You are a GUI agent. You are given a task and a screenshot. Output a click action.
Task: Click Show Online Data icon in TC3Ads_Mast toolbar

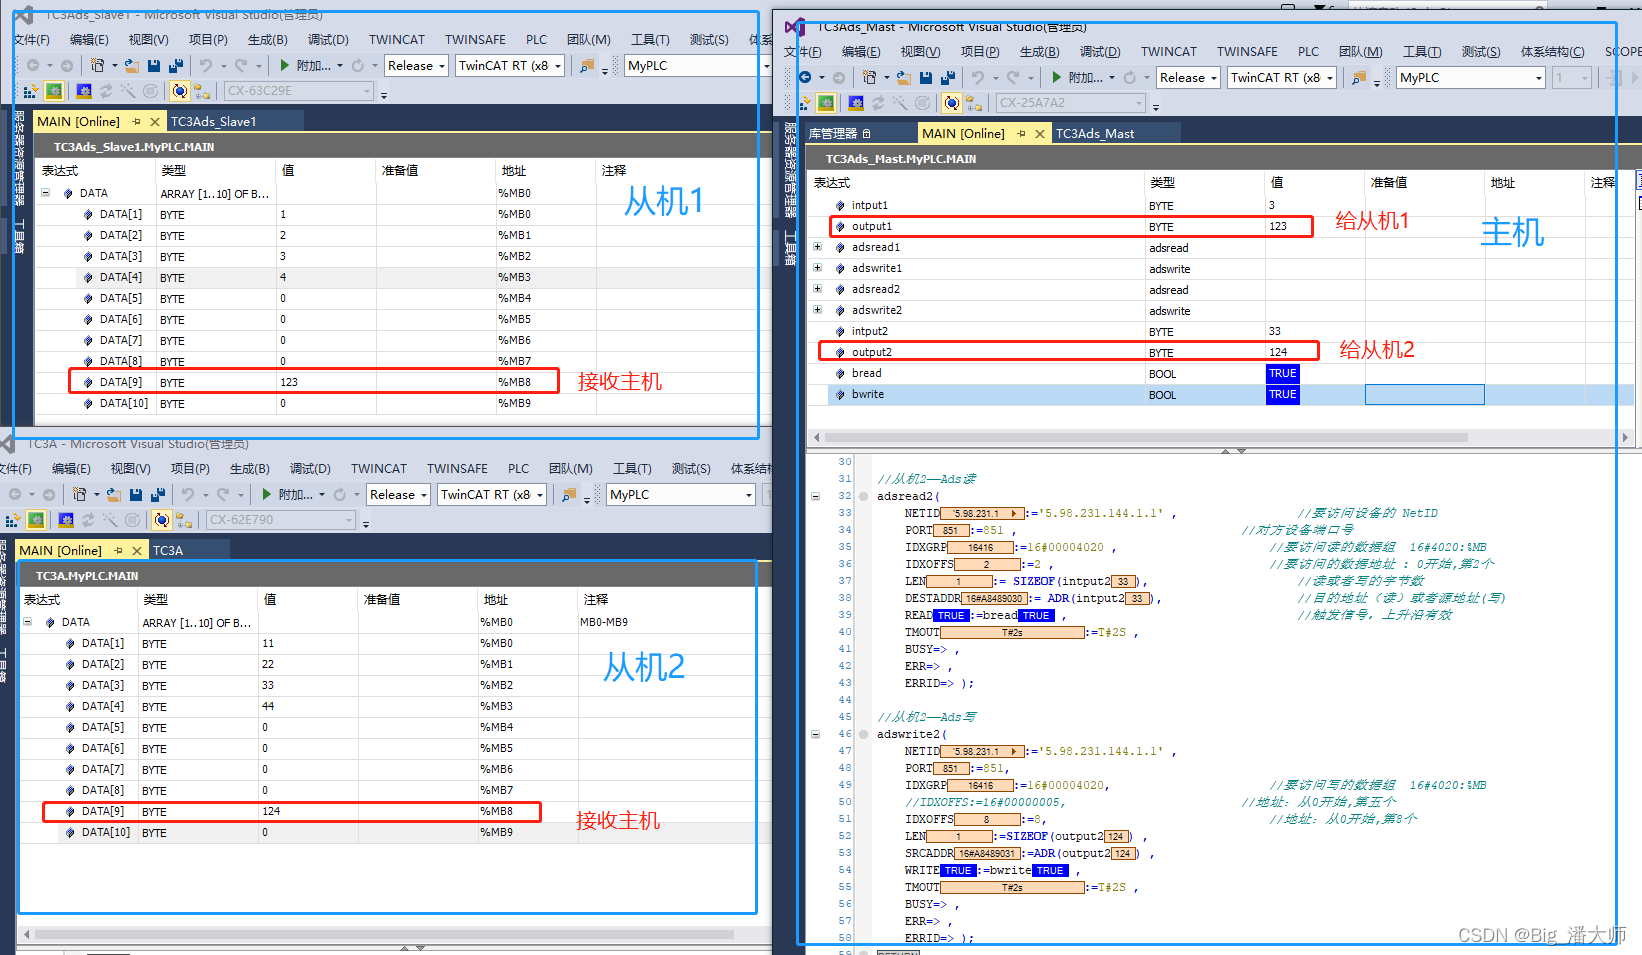point(951,103)
